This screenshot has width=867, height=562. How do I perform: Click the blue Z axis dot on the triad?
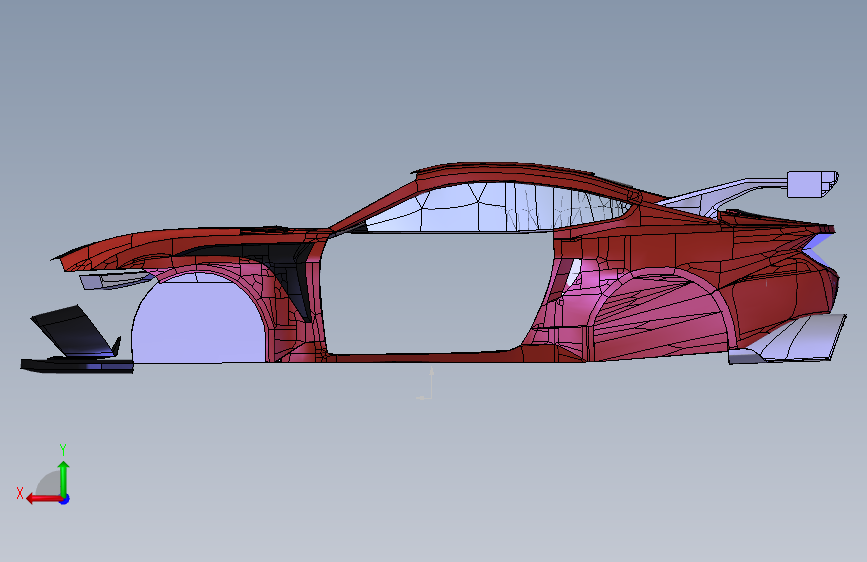65,499
